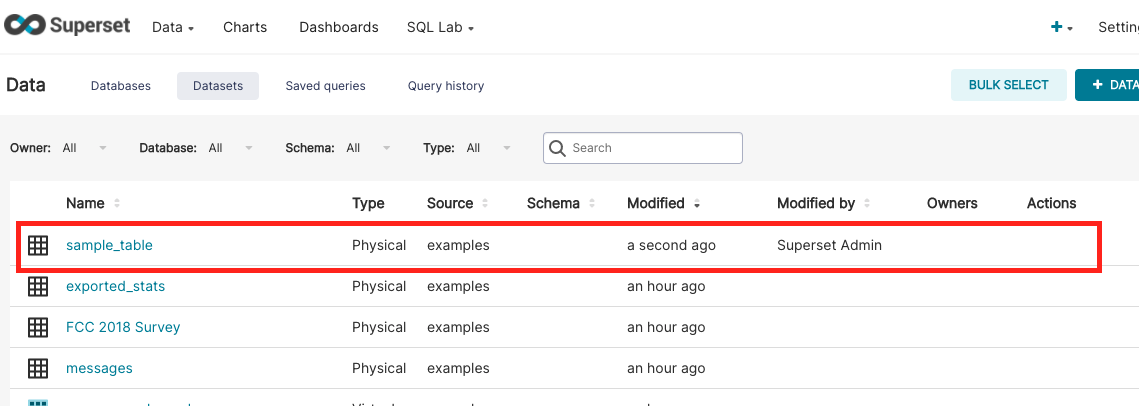Sort by Name column arrows
The width and height of the screenshot is (1139, 406).
[117, 204]
